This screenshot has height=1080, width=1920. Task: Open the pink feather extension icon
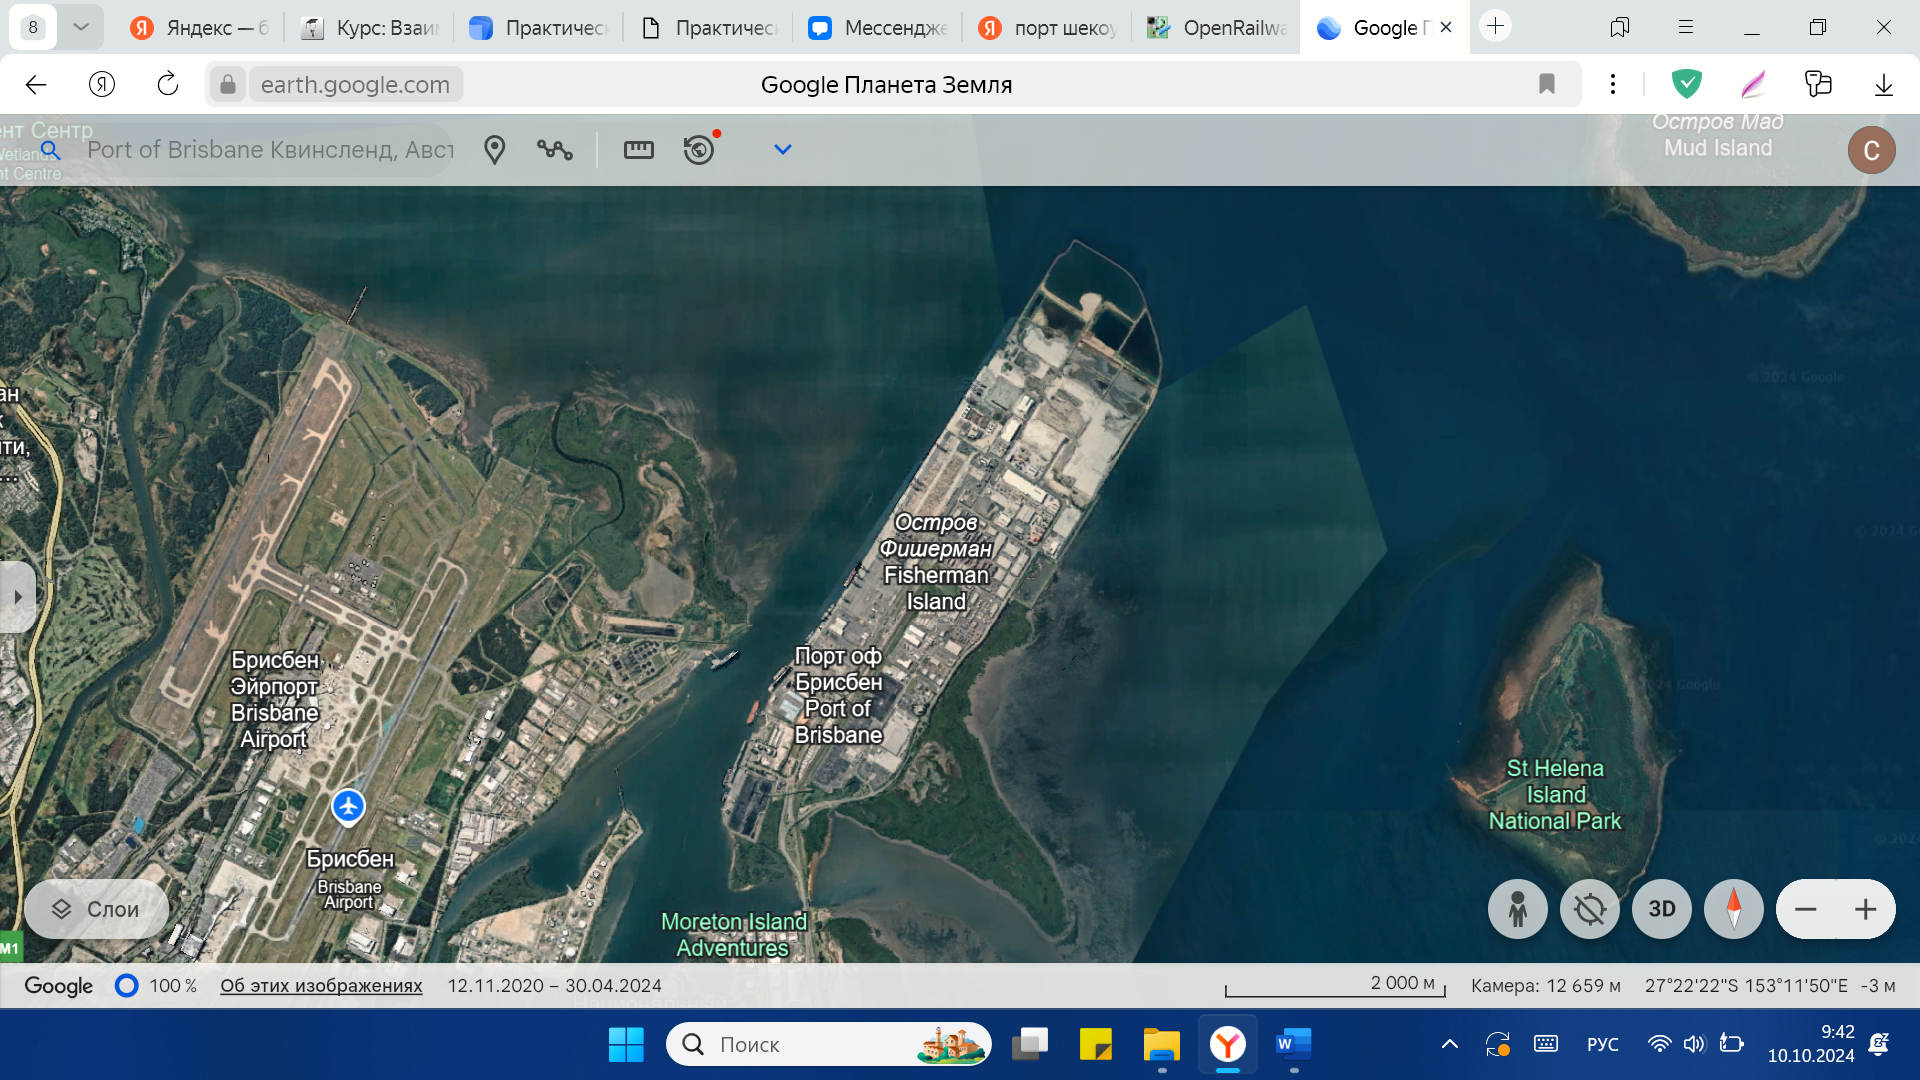tap(1753, 85)
